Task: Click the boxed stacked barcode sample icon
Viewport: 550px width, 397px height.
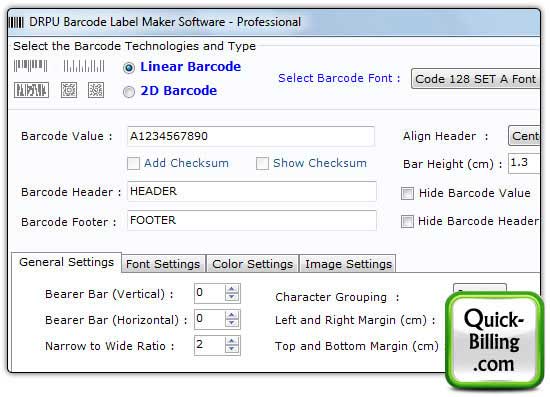Action: (32, 90)
